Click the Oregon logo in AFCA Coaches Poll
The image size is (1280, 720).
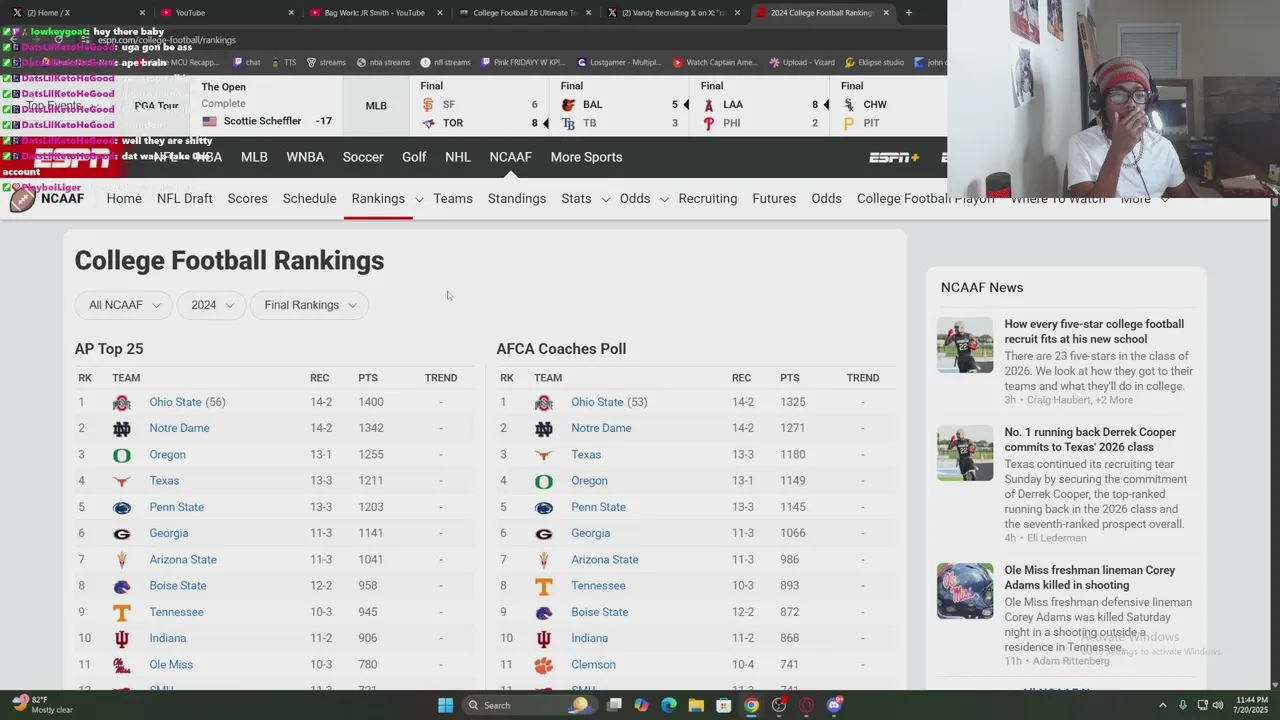click(x=544, y=481)
